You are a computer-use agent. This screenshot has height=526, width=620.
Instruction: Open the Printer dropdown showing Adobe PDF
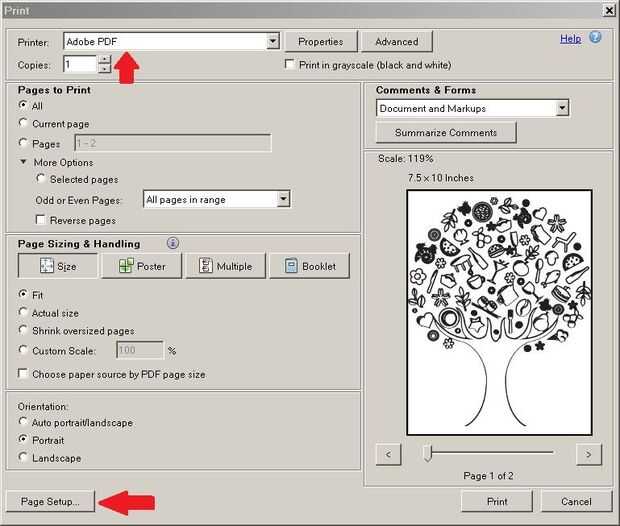[171, 41]
